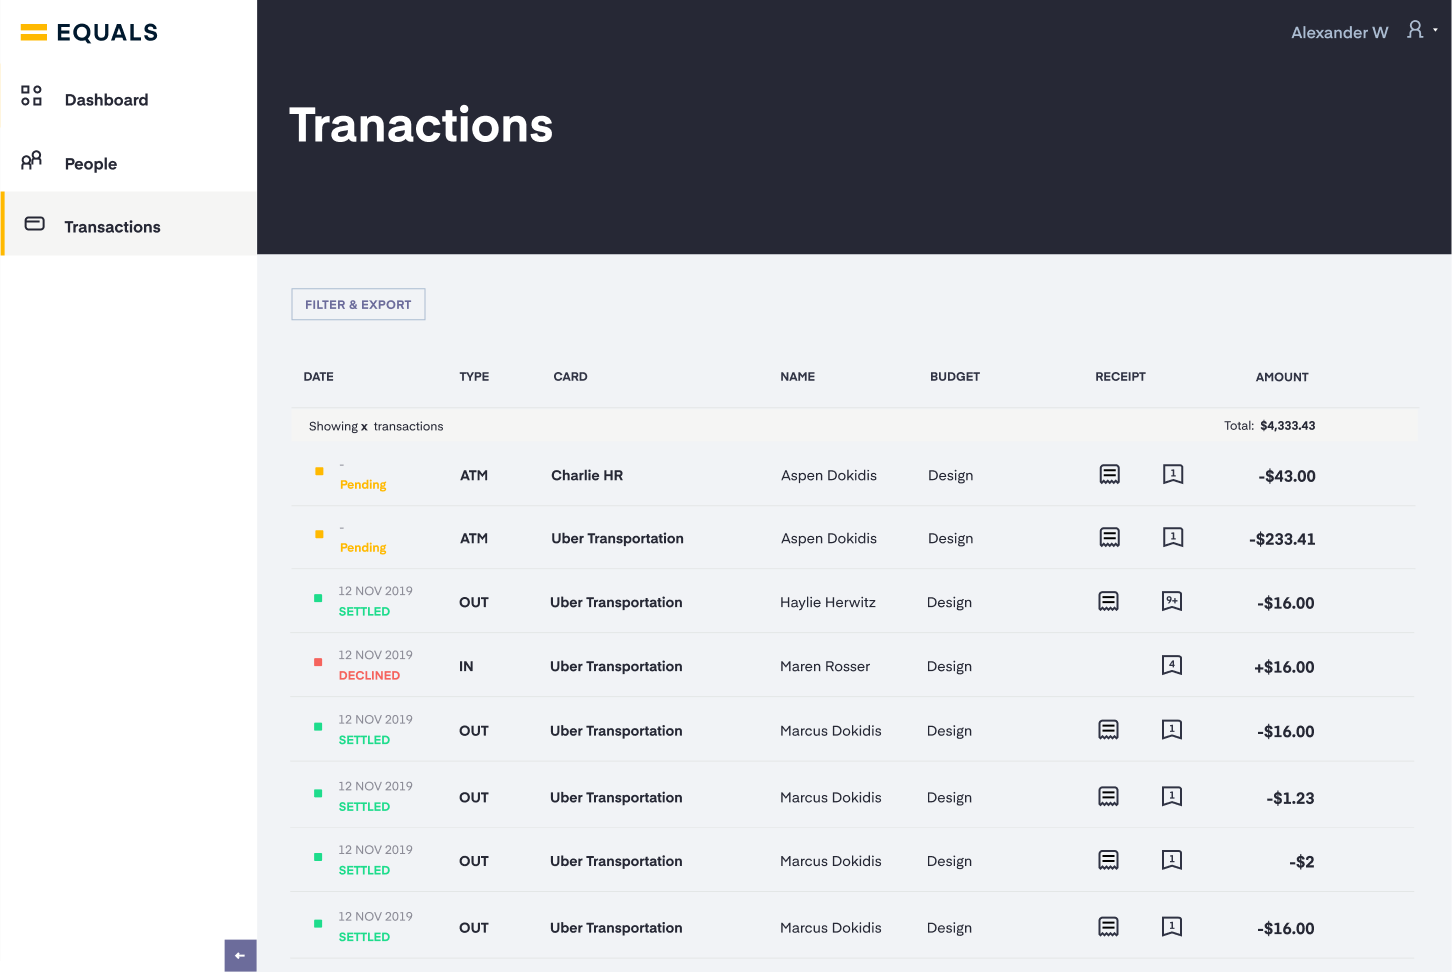Collapse the sidebar with the arrow button
This screenshot has width=1452, height=972.
pos(240,956)
